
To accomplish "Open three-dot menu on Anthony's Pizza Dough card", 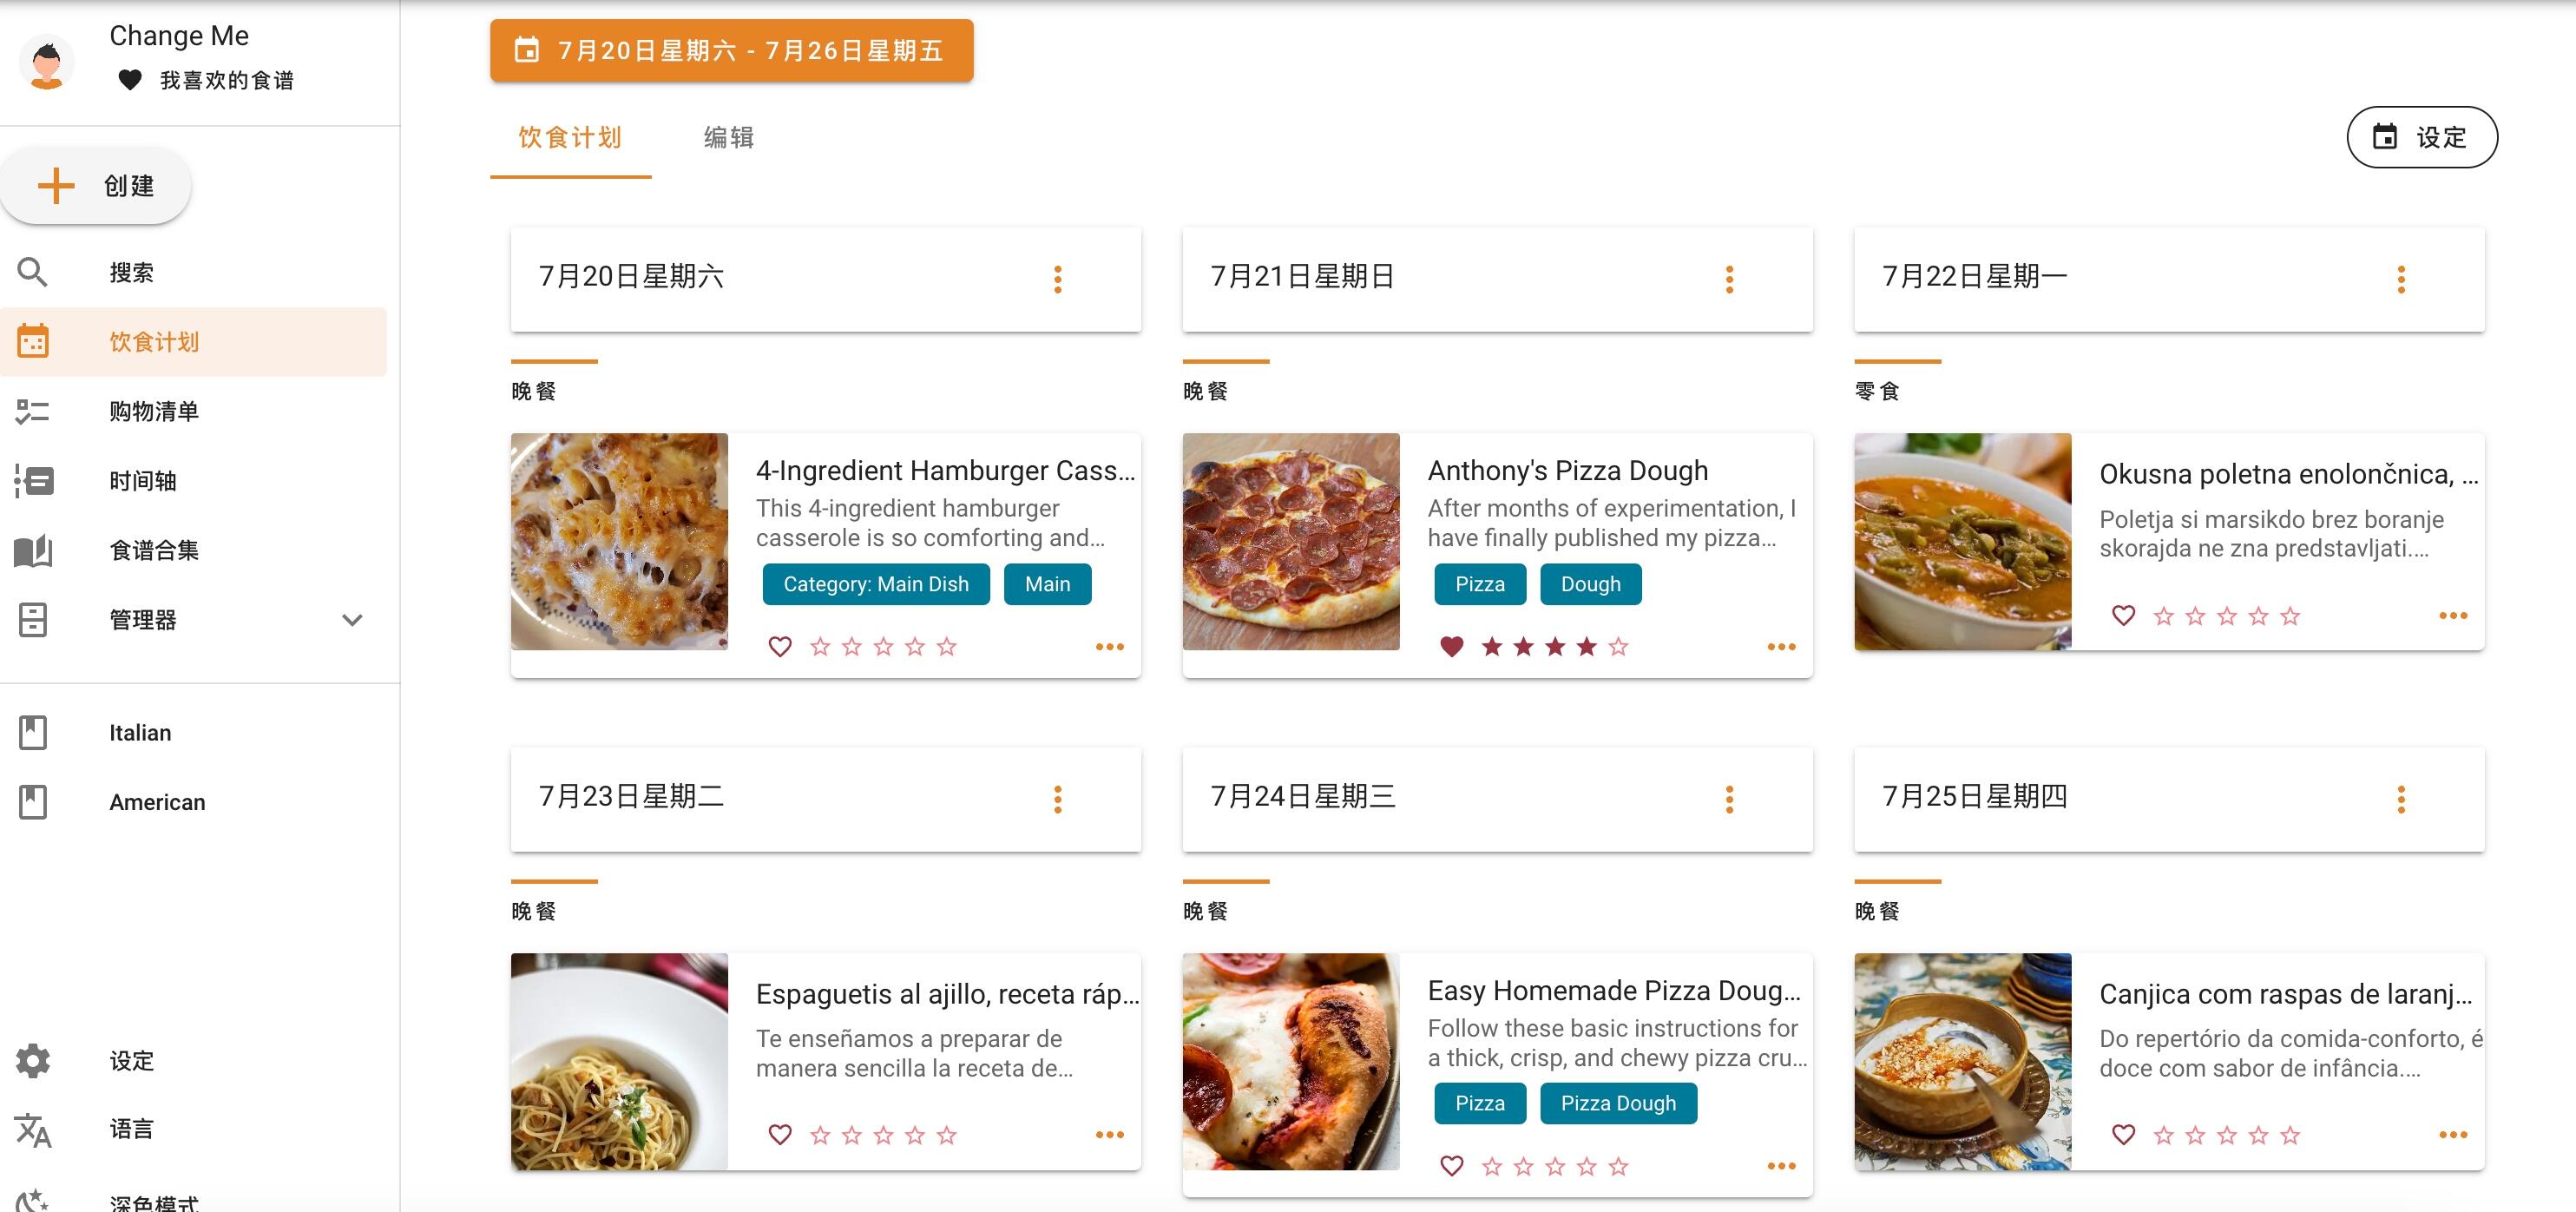I will (1782, 647).
